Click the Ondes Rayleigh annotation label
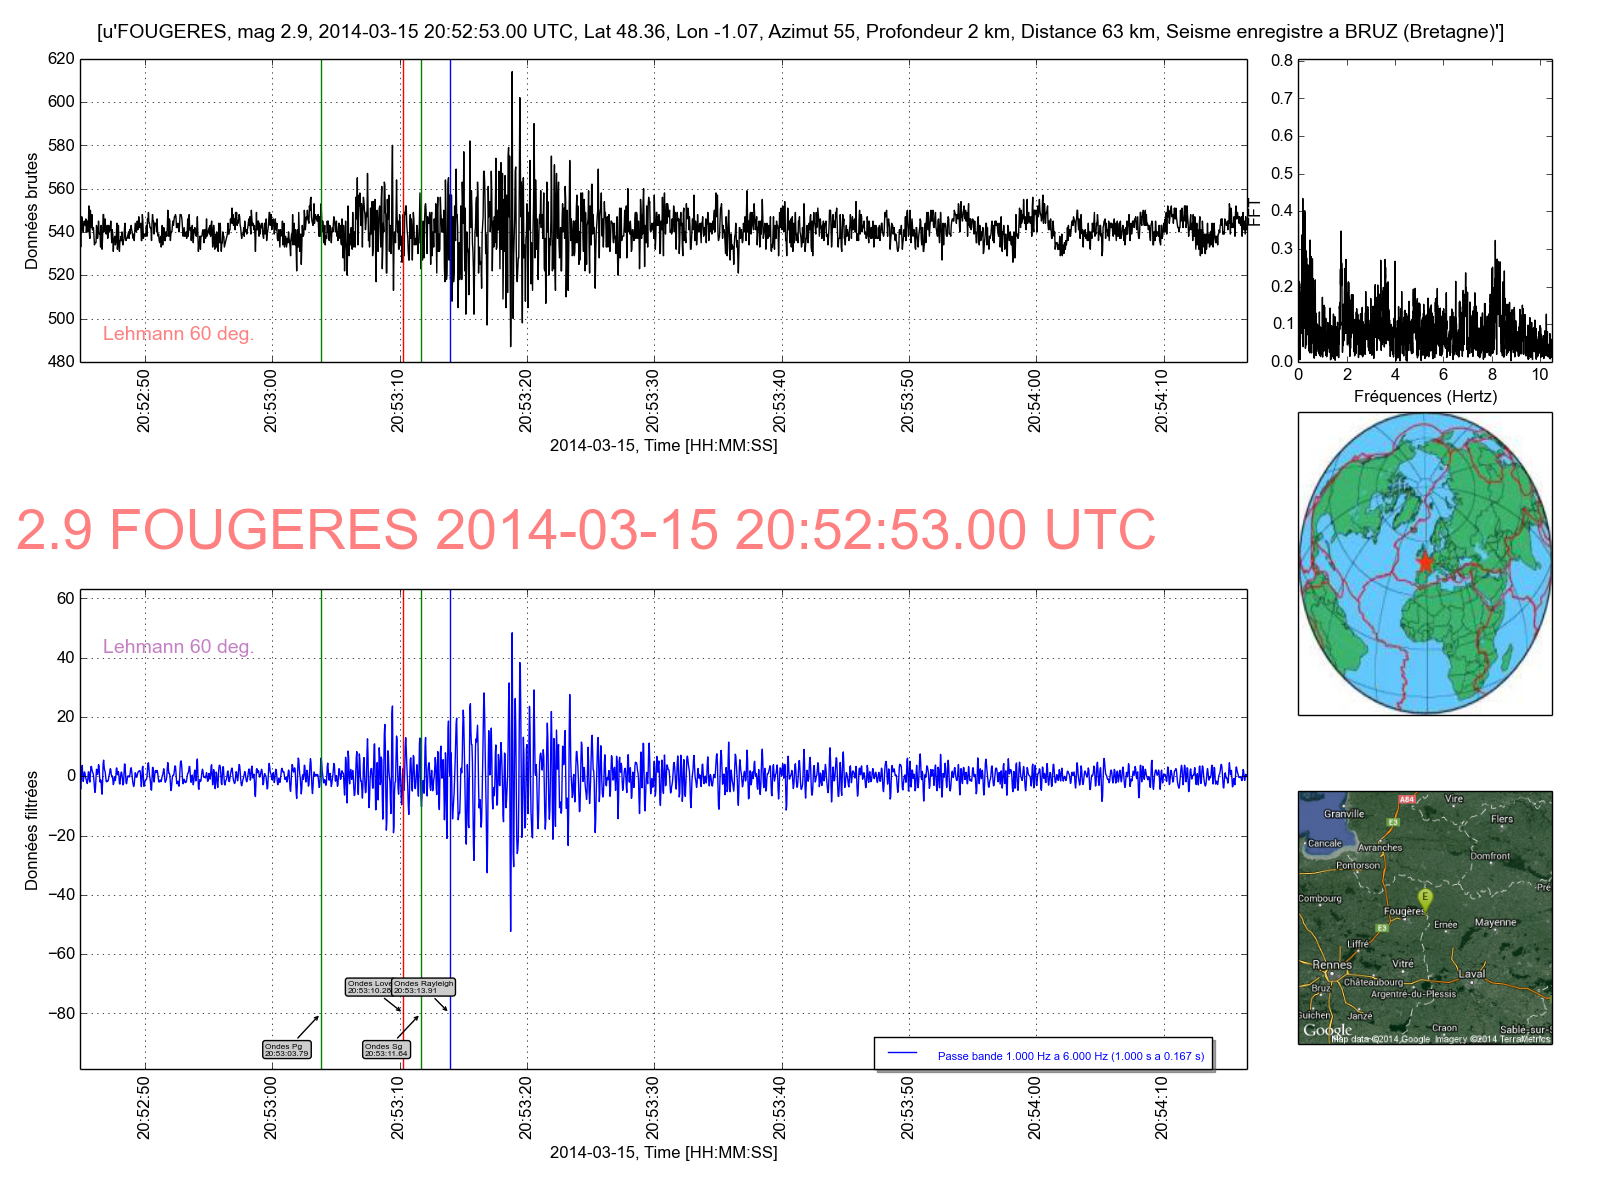 pyautogui.click(x=424, y=987)
